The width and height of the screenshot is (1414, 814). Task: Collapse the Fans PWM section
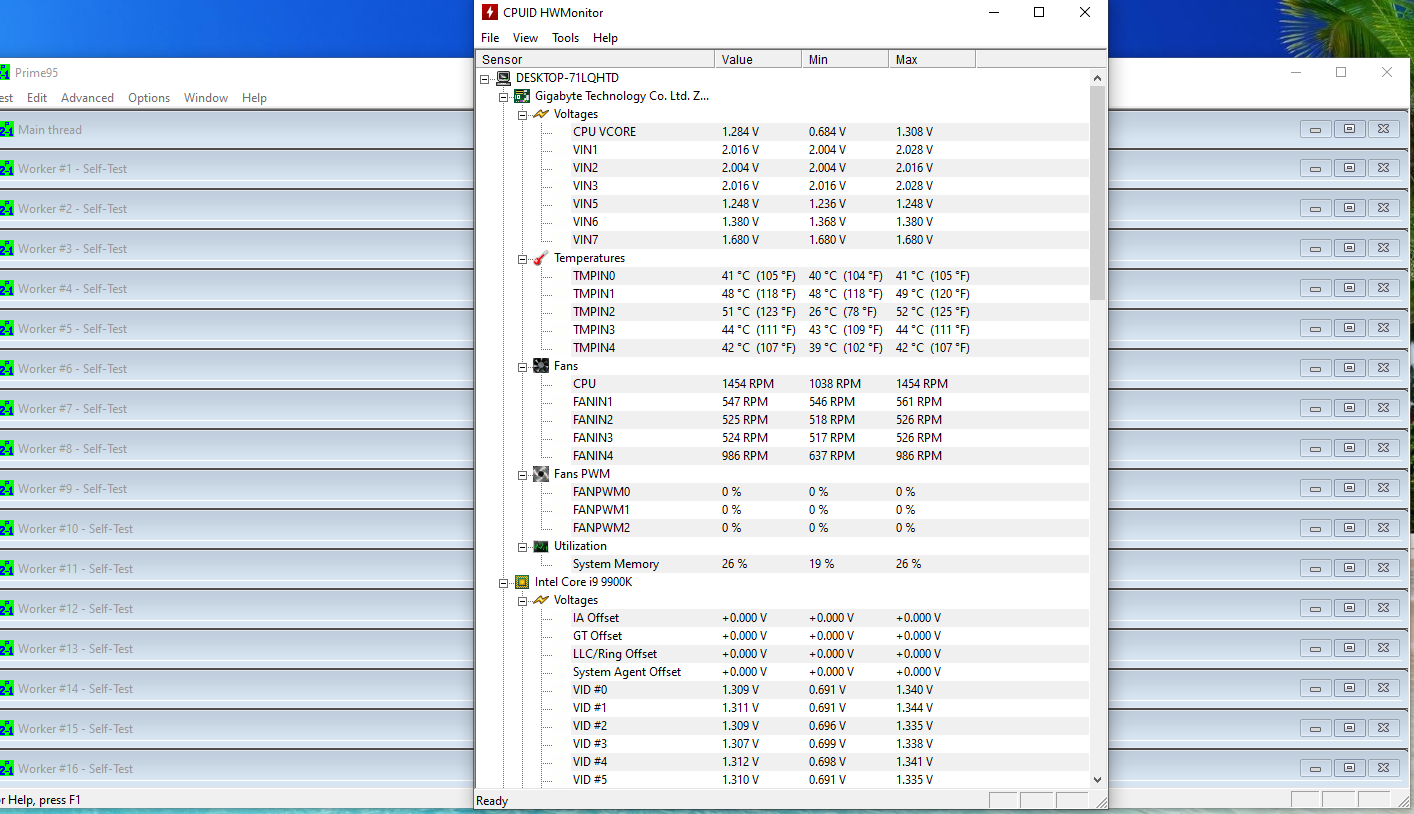(x=522, y=475)
